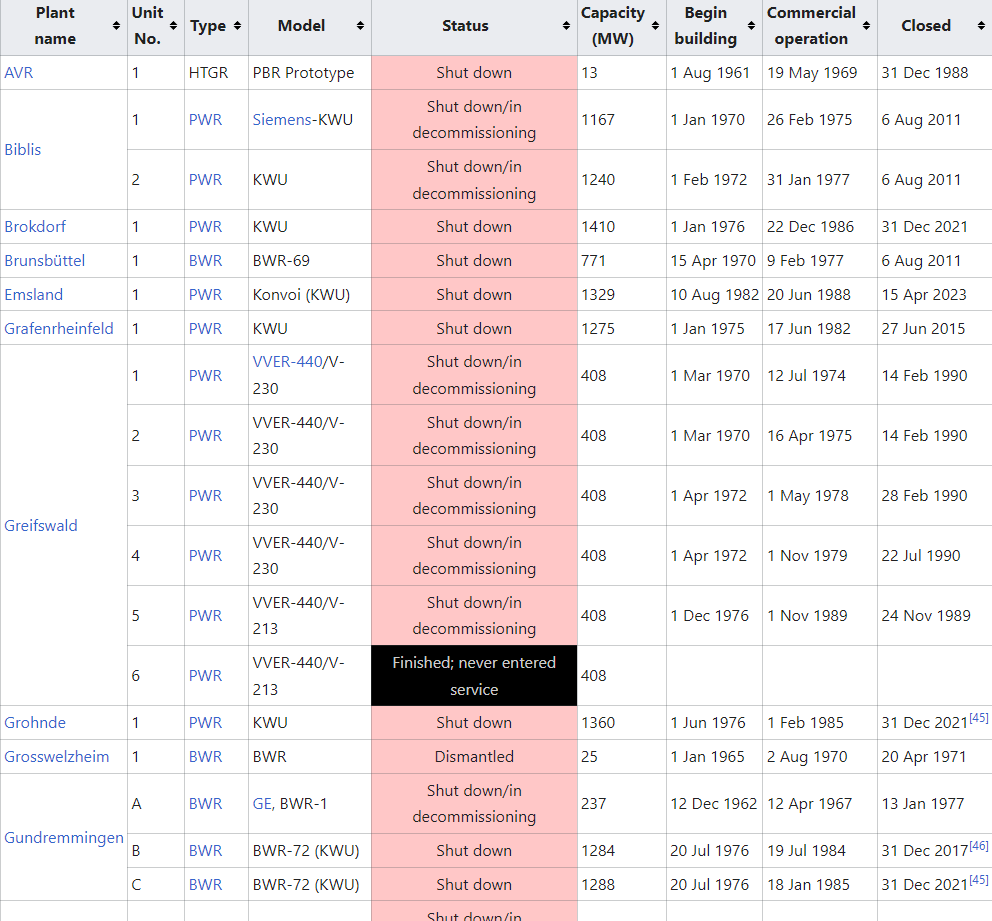
Task: Sort table by Closed column
Action: point(981,26)
